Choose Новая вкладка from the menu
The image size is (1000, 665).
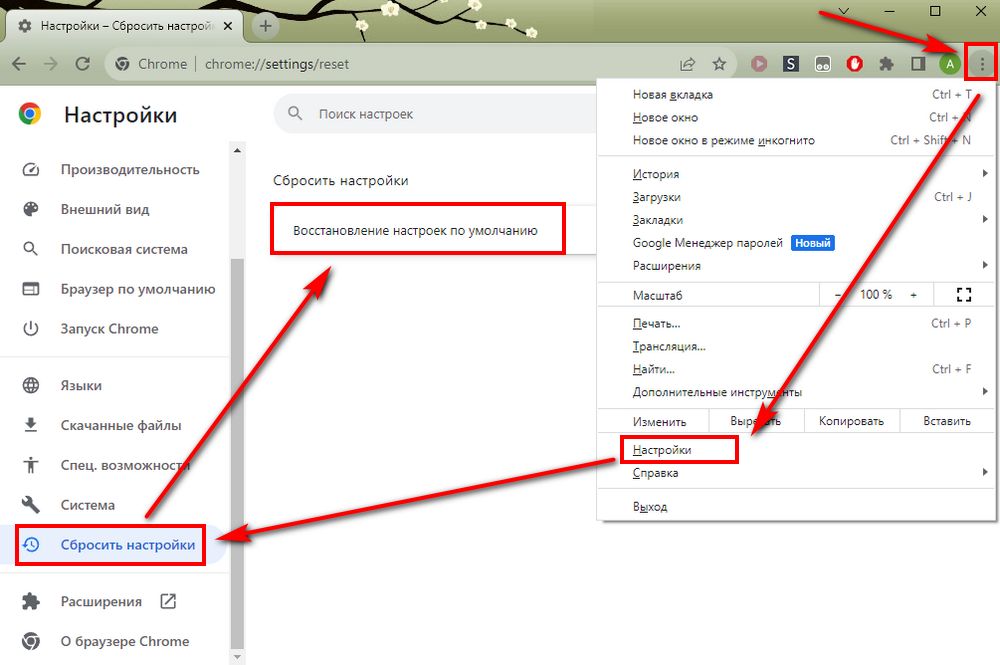[x=796, y=94]
